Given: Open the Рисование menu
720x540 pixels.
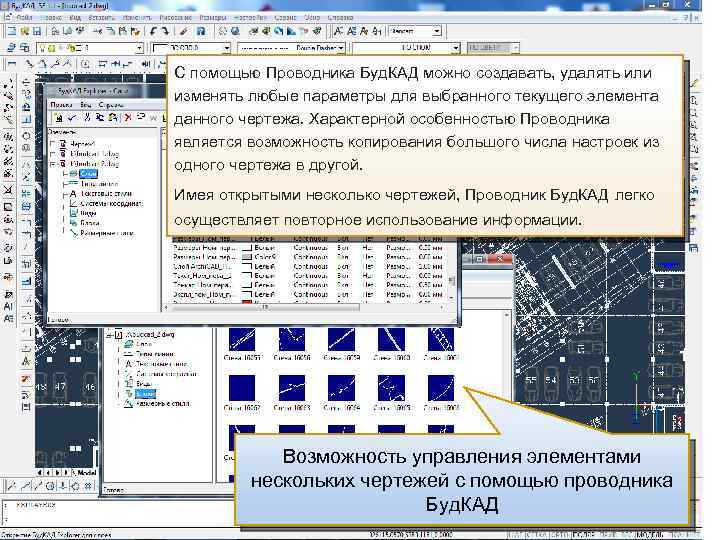Looking at the screenshot, I should click(175, 17).
